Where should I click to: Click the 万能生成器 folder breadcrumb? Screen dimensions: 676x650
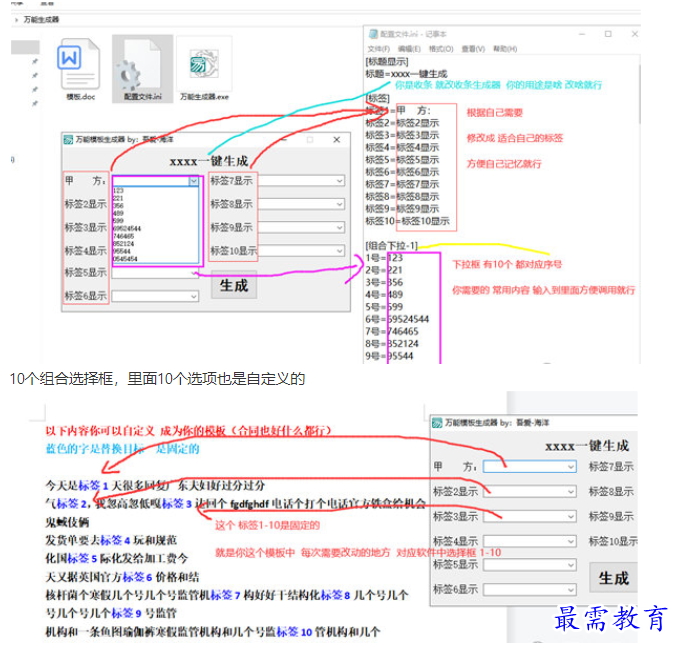point(41,20)
